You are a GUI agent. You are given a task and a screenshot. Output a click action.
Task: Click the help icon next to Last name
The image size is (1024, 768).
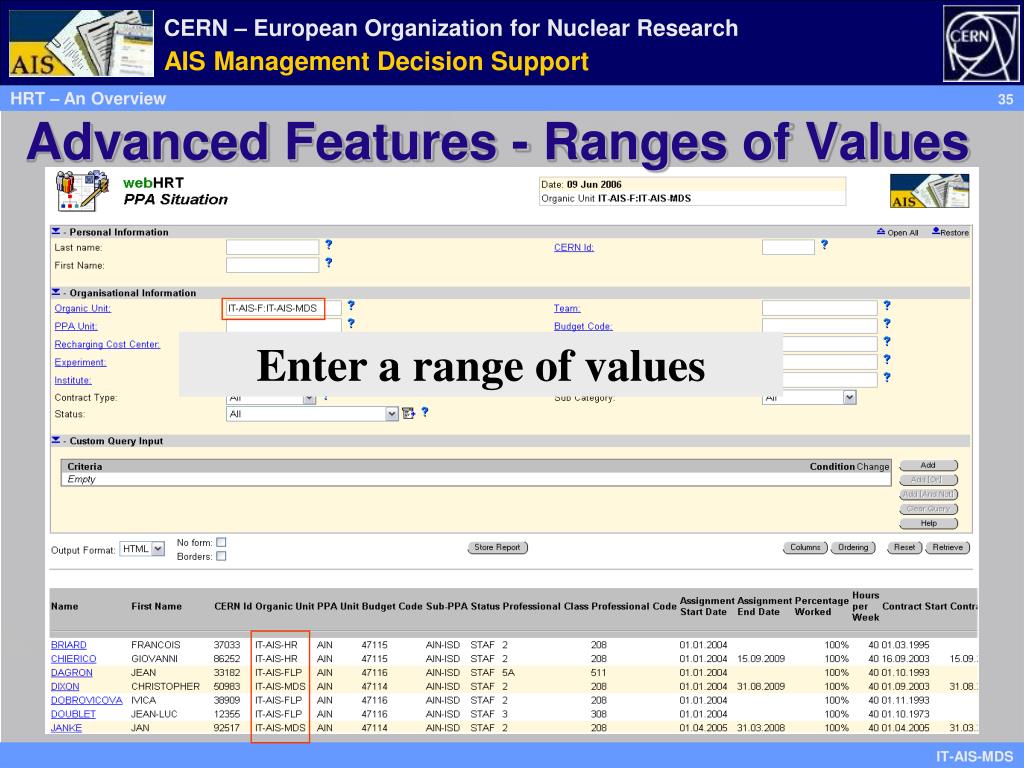[328, 245]
